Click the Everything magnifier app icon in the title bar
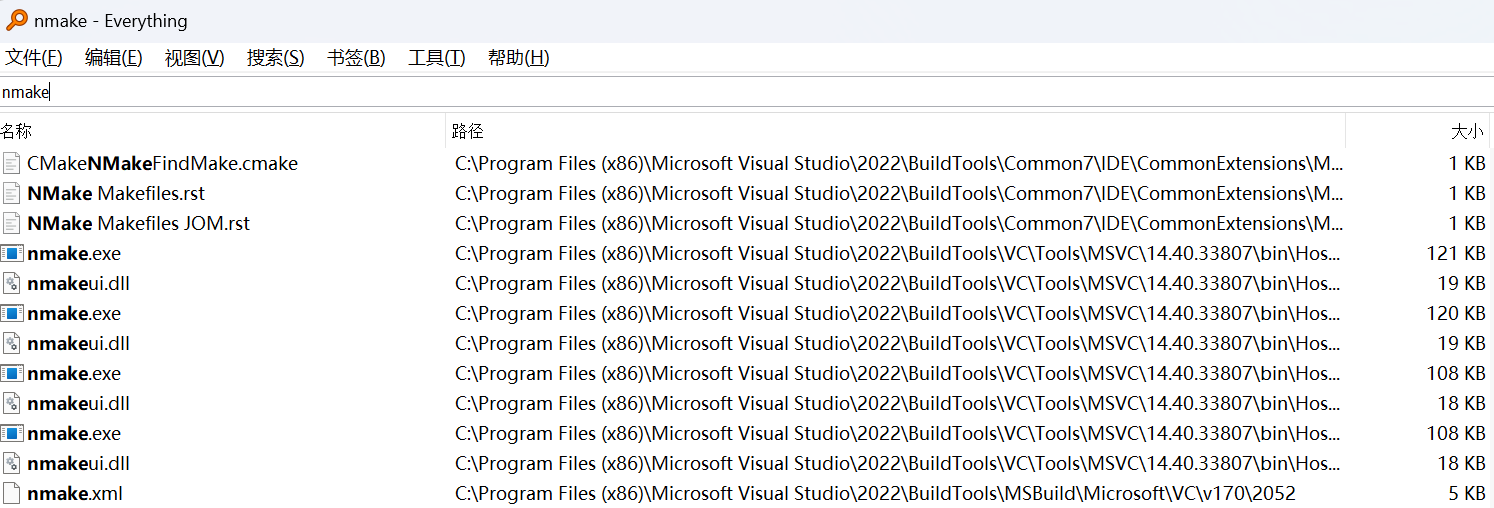 17,20
